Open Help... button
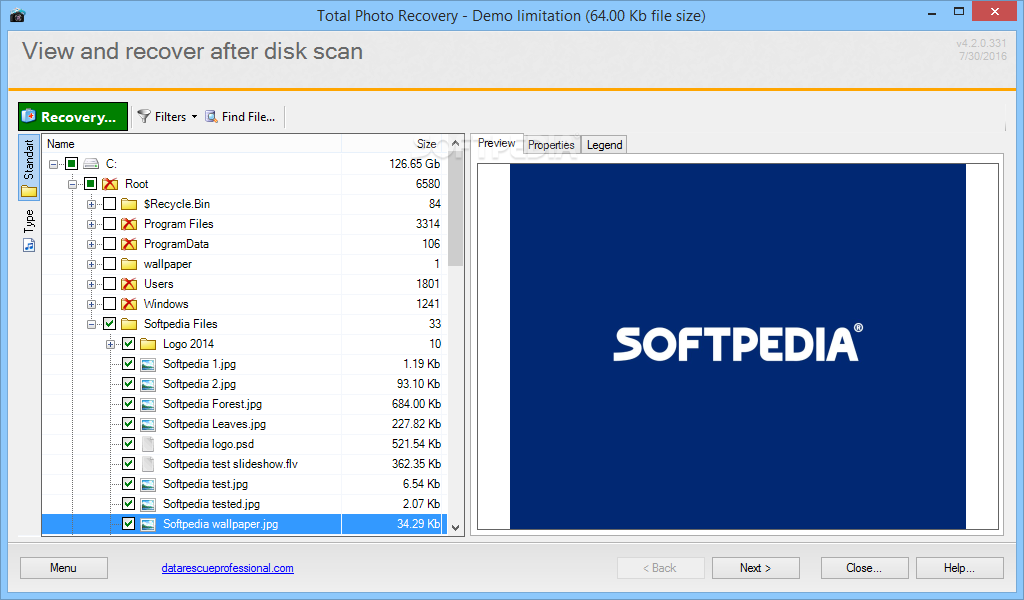 point(959,568)
